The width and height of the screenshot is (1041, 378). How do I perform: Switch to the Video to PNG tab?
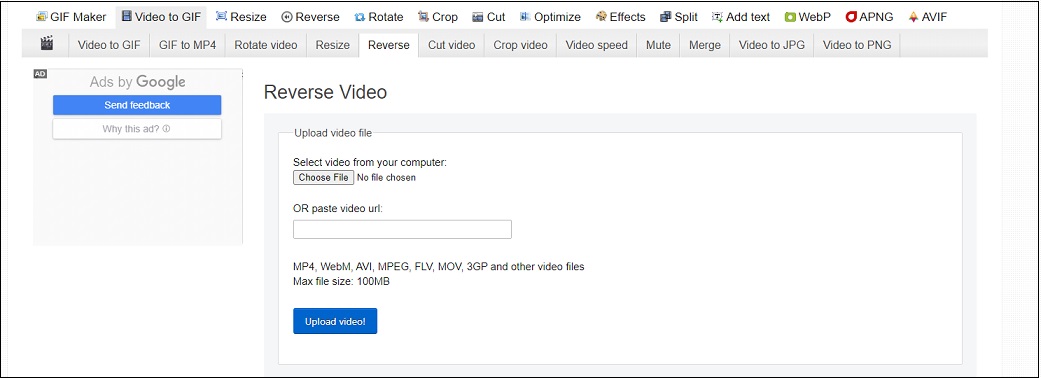click(857, 45)
